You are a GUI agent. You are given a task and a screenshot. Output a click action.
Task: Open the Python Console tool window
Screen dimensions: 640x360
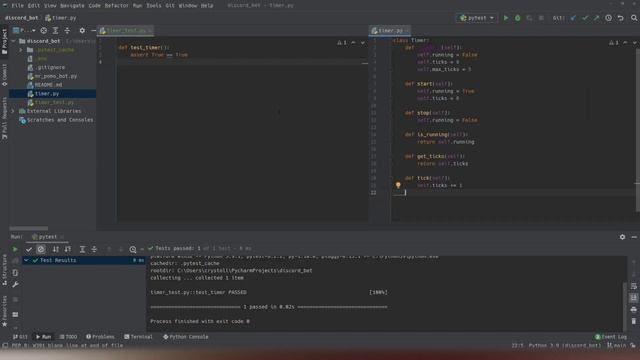(186, 337)
